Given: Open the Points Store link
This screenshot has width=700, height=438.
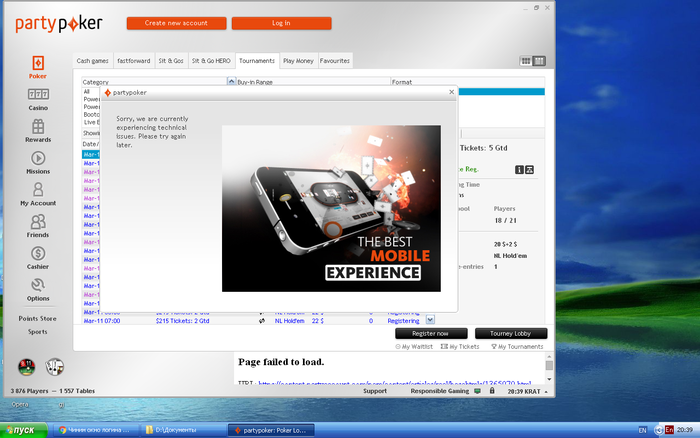Looking at the screenshot, I should point(38,318).
